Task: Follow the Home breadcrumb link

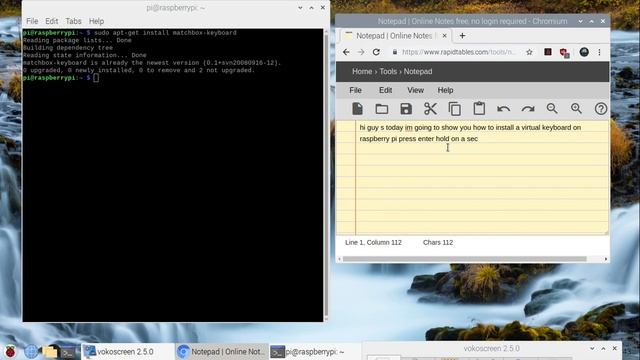Action: [362, 71]
